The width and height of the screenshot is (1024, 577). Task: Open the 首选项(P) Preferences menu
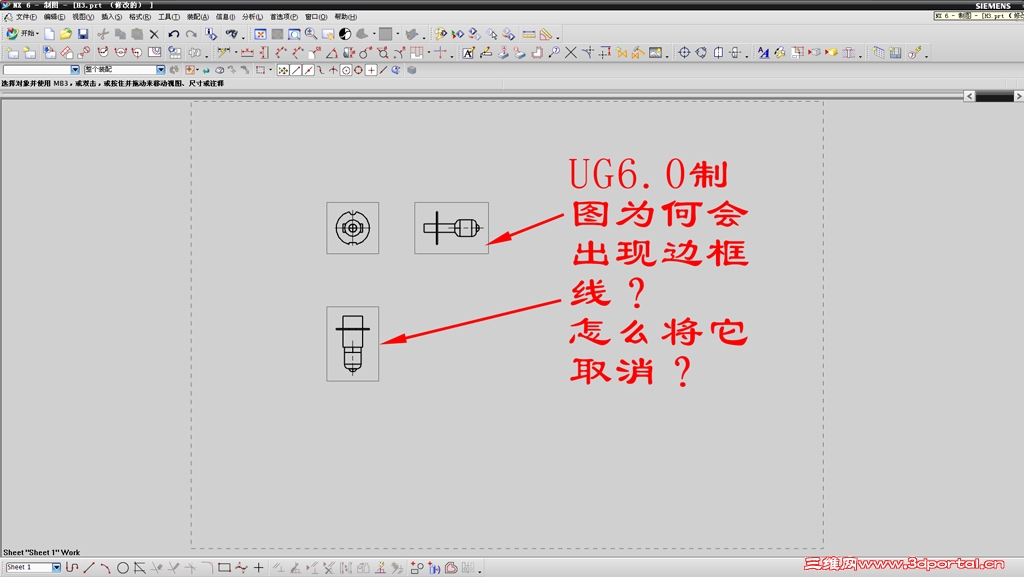pyautogui.click(x=283, y=17)
